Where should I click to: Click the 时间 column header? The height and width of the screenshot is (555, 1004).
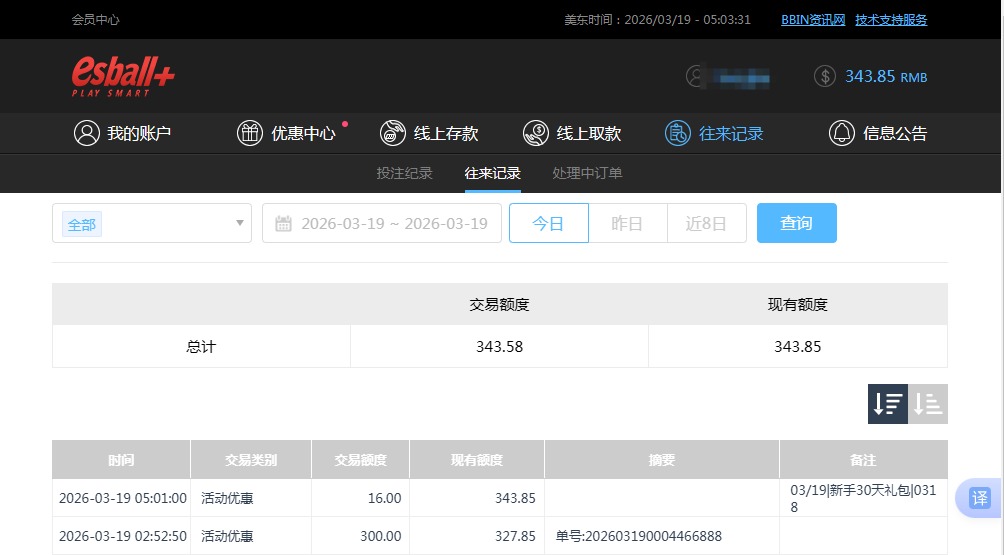click(x=121, y=460)
